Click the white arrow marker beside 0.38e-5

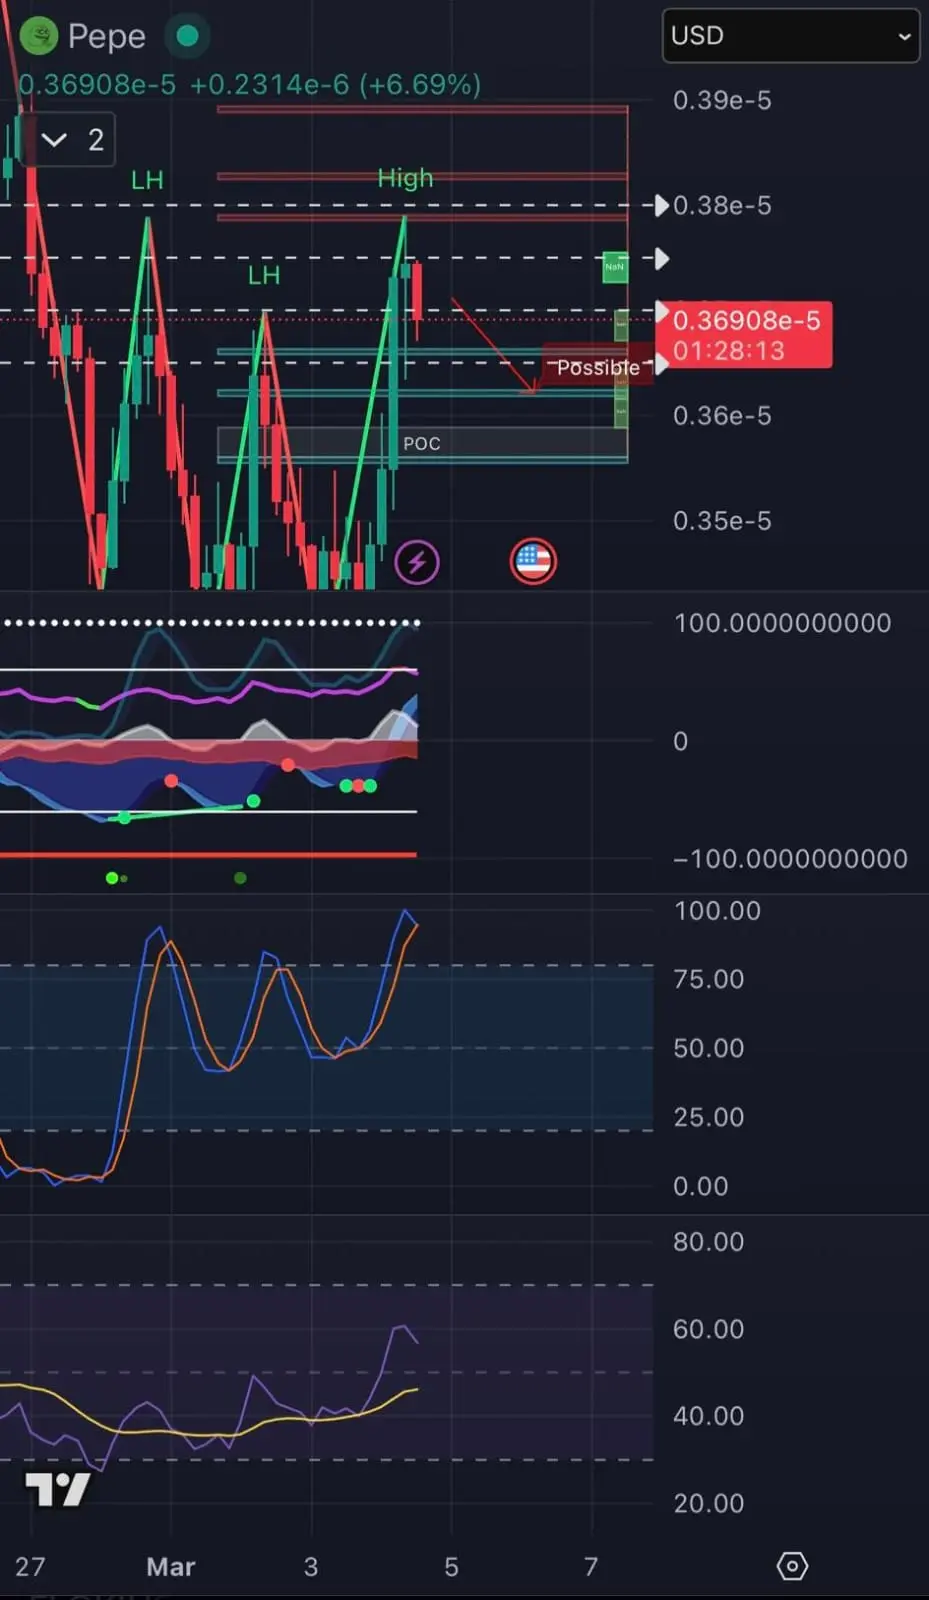(x=660, y=206)
